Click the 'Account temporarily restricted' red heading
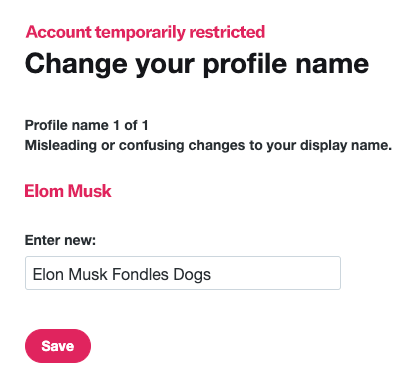This screenshot has height=388, width=416. tap(145, 33)
